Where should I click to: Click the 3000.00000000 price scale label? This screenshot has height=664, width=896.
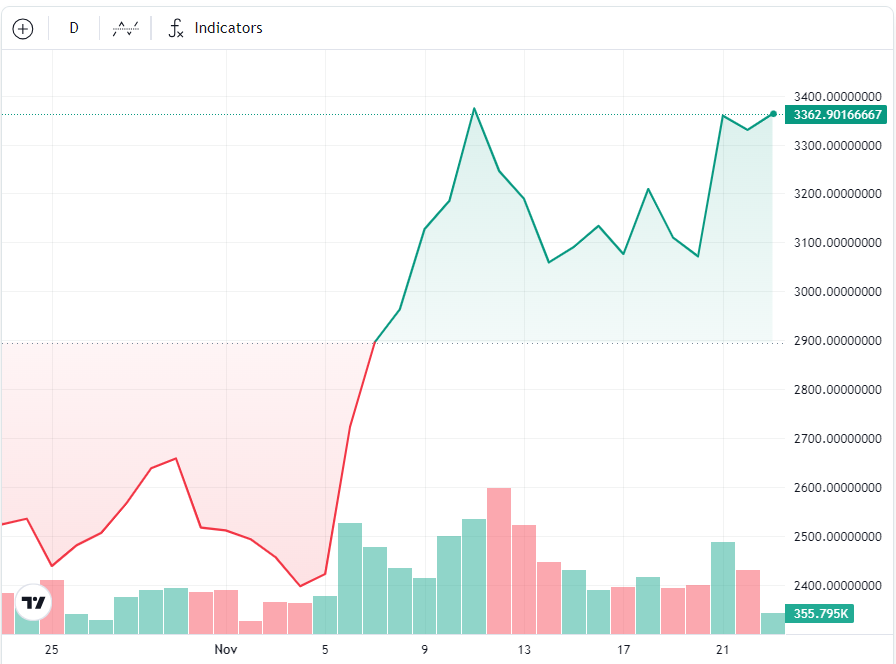[836, 292]
